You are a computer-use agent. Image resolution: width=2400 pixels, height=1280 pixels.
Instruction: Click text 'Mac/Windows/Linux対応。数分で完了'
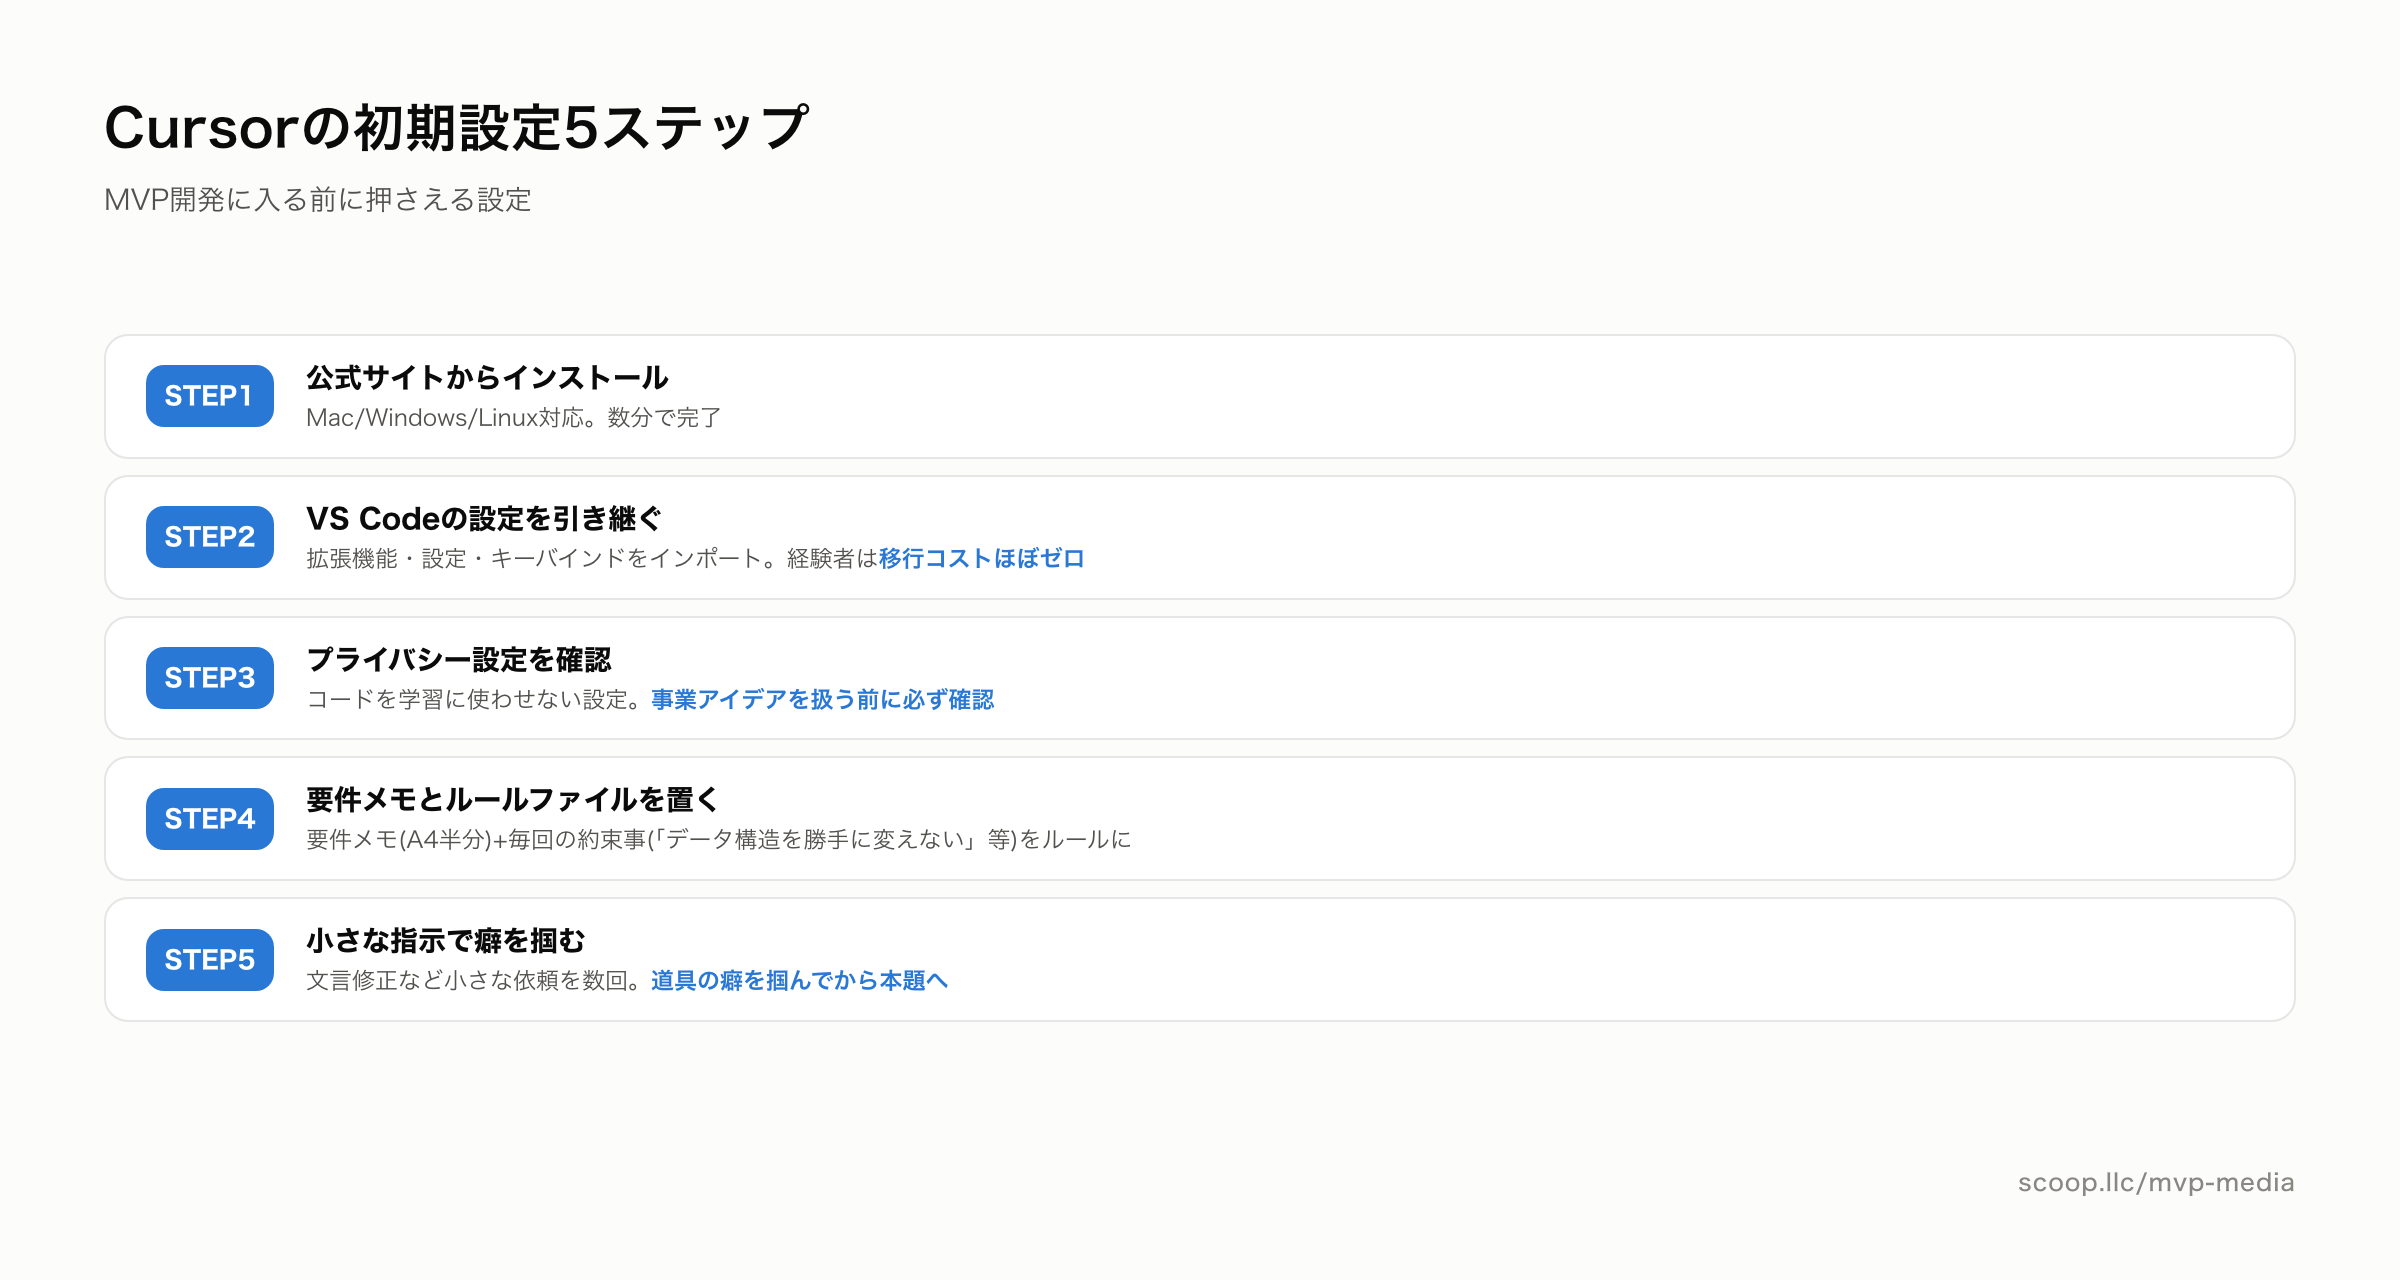click(x=514, y=418)
